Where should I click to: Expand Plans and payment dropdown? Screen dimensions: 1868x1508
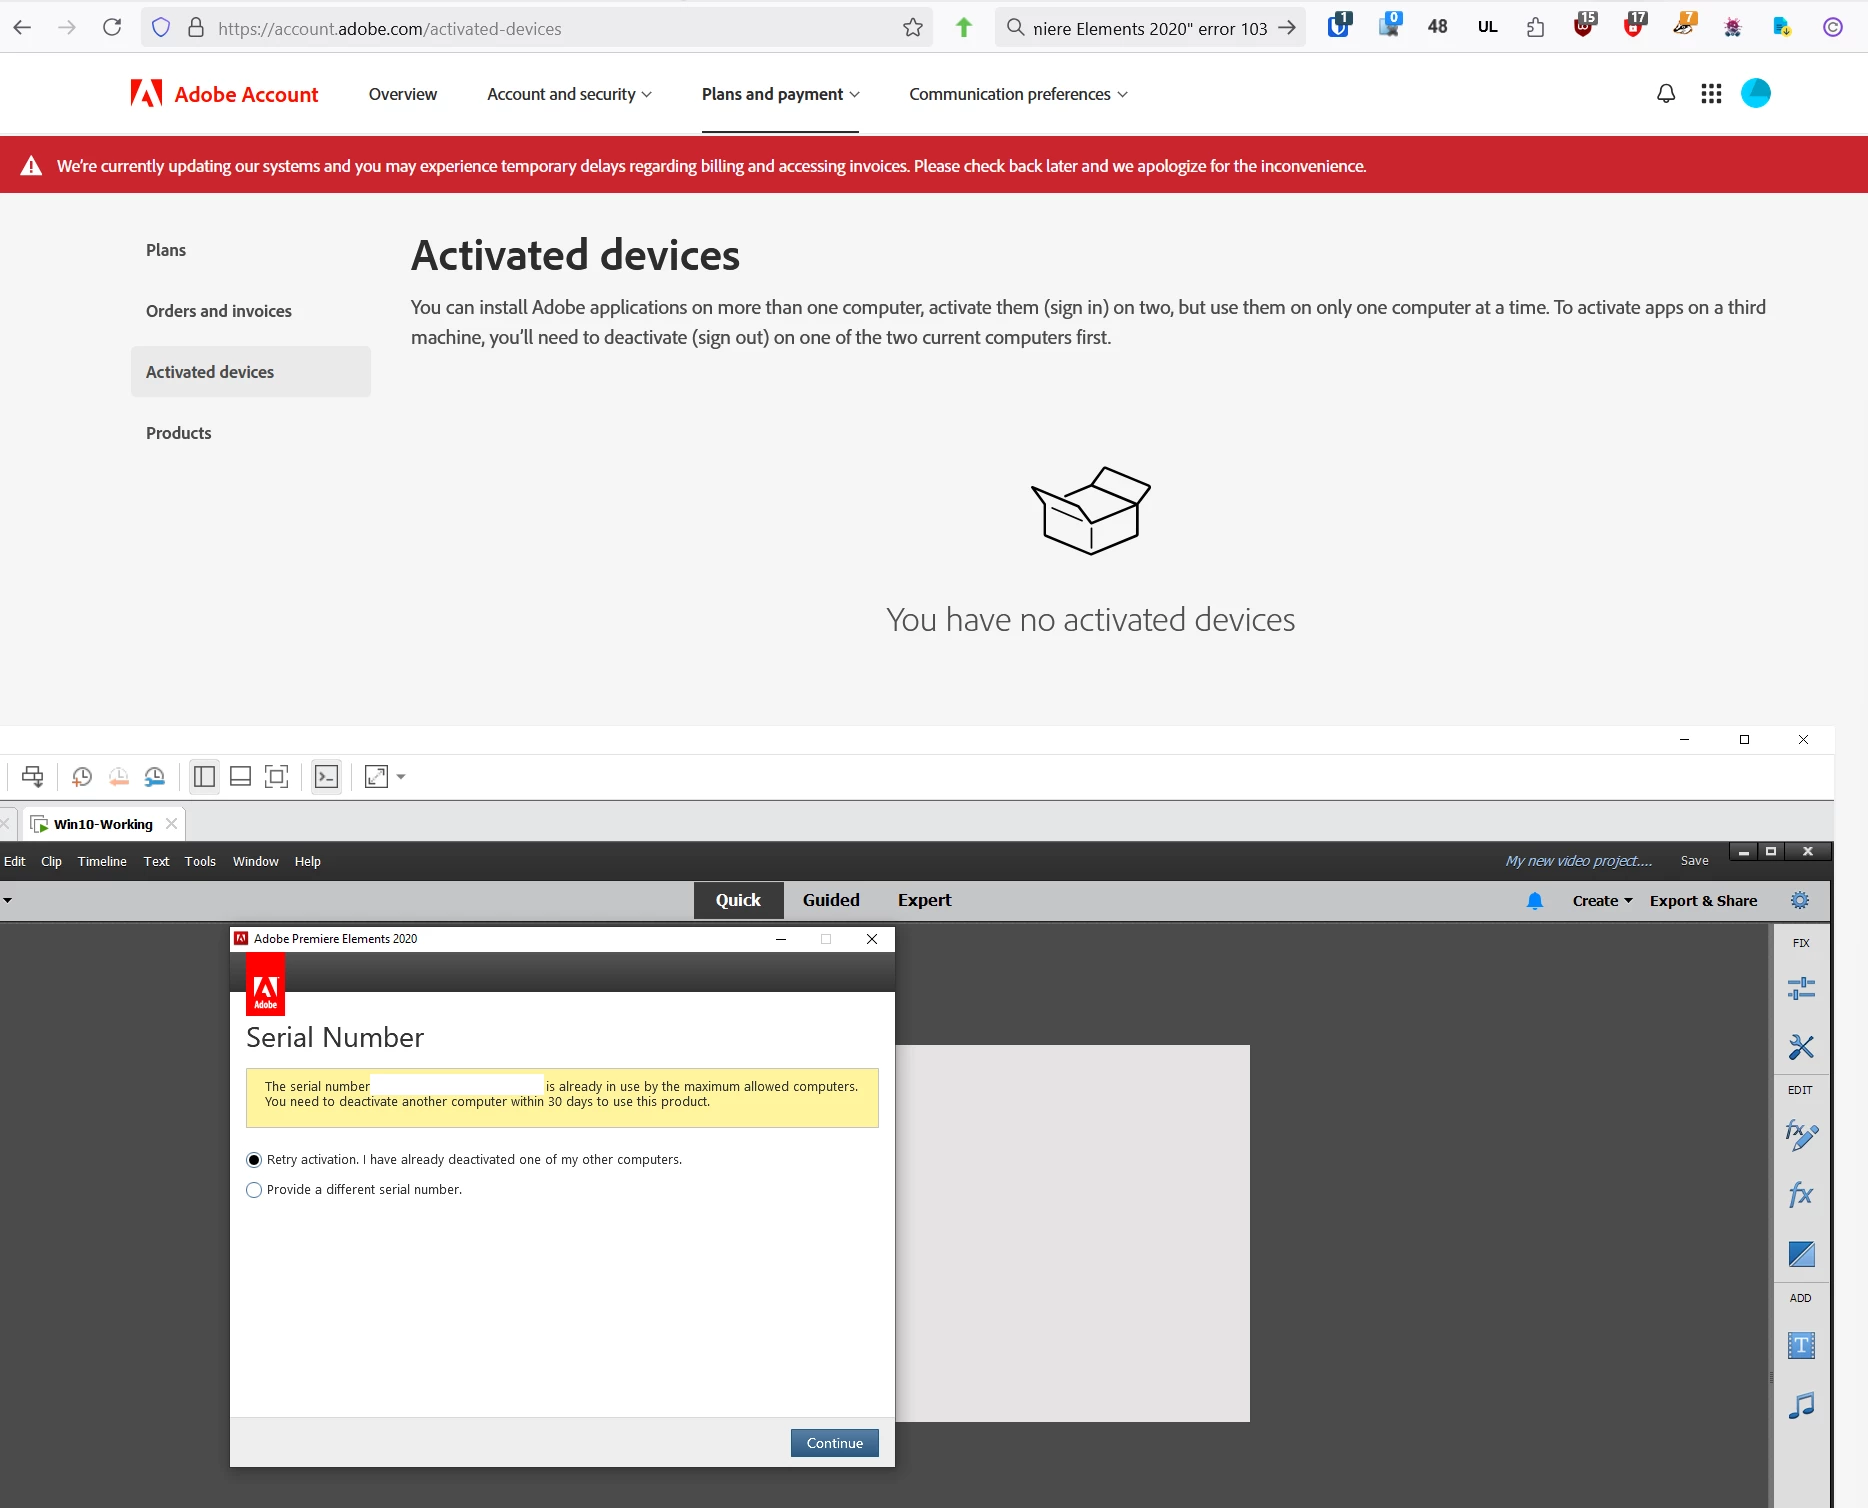(x=780, y=94)
